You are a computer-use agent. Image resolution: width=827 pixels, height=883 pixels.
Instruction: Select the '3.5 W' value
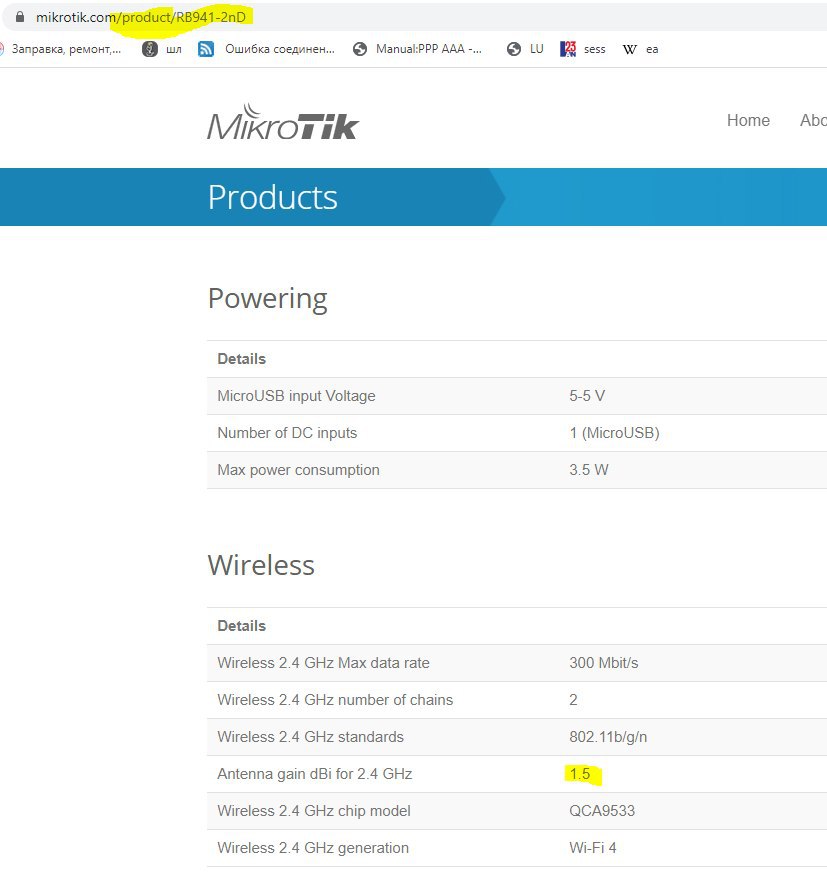pos(589,470)
